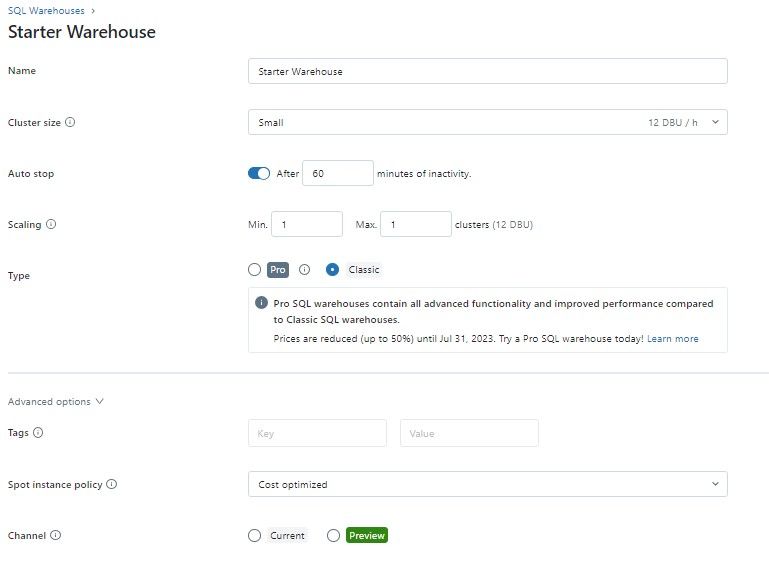Select the Pro warehouse type radio button
The image size is (769, 565).
click(x=254, y=270)
